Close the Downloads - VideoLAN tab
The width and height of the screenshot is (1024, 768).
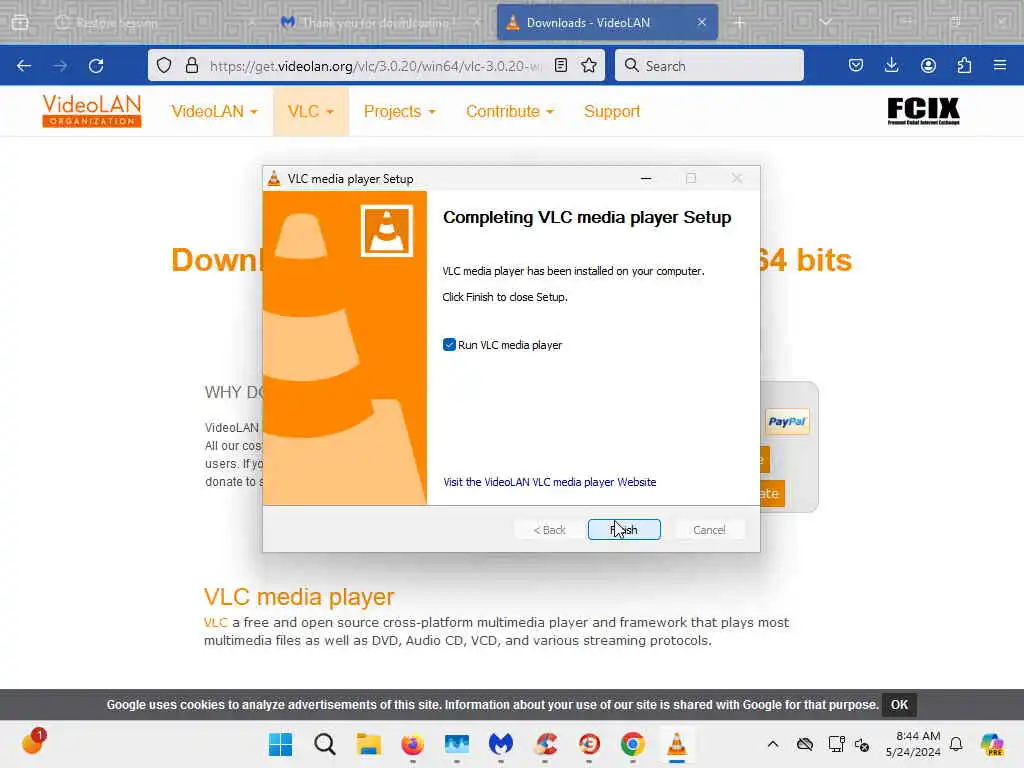tap(701, 22)
